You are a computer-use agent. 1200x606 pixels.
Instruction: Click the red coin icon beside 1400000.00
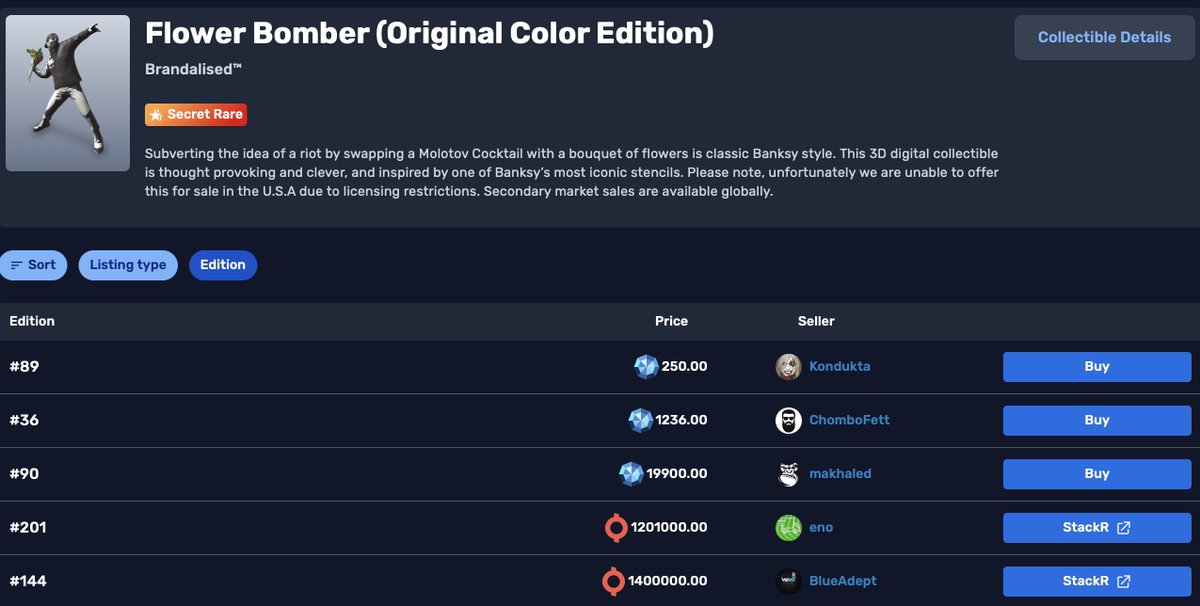click(613, 581)
